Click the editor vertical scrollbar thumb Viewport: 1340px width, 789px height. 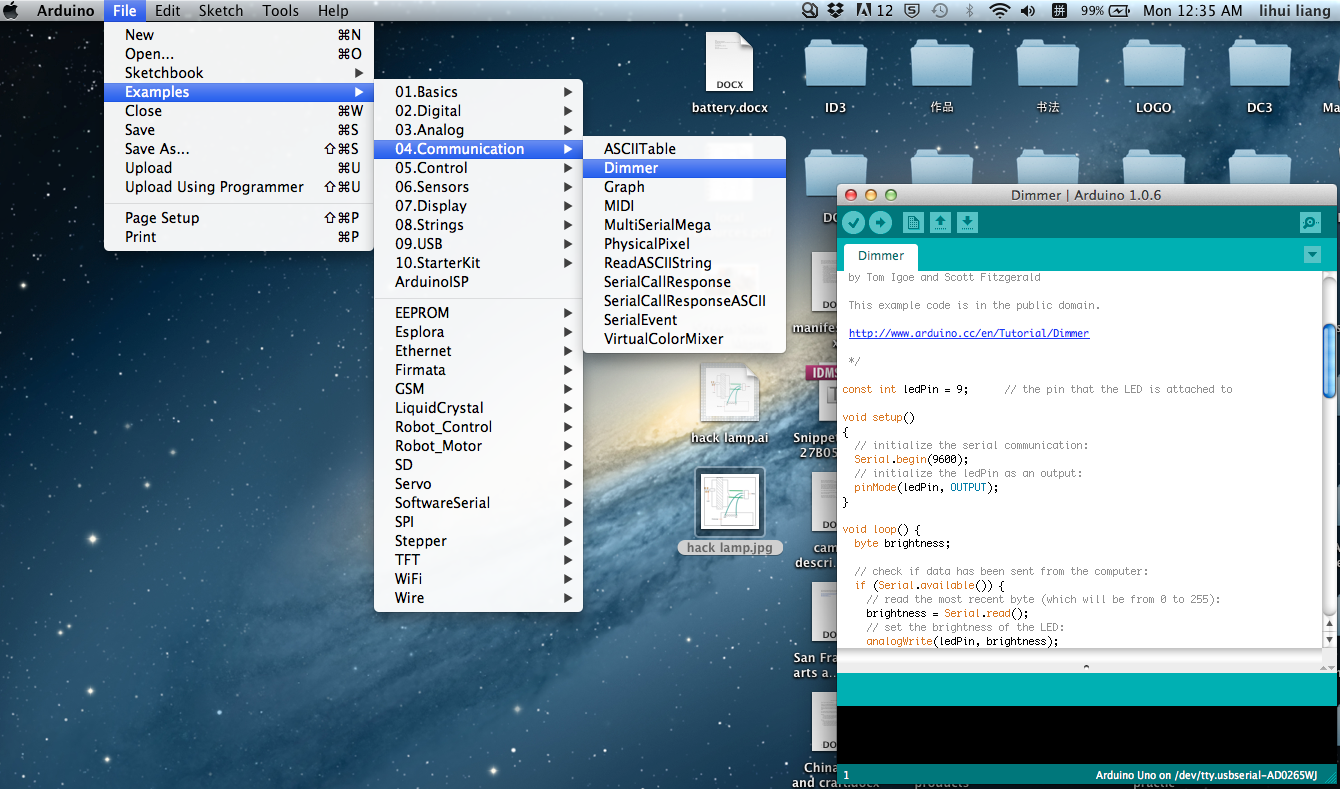[1329, 360]
